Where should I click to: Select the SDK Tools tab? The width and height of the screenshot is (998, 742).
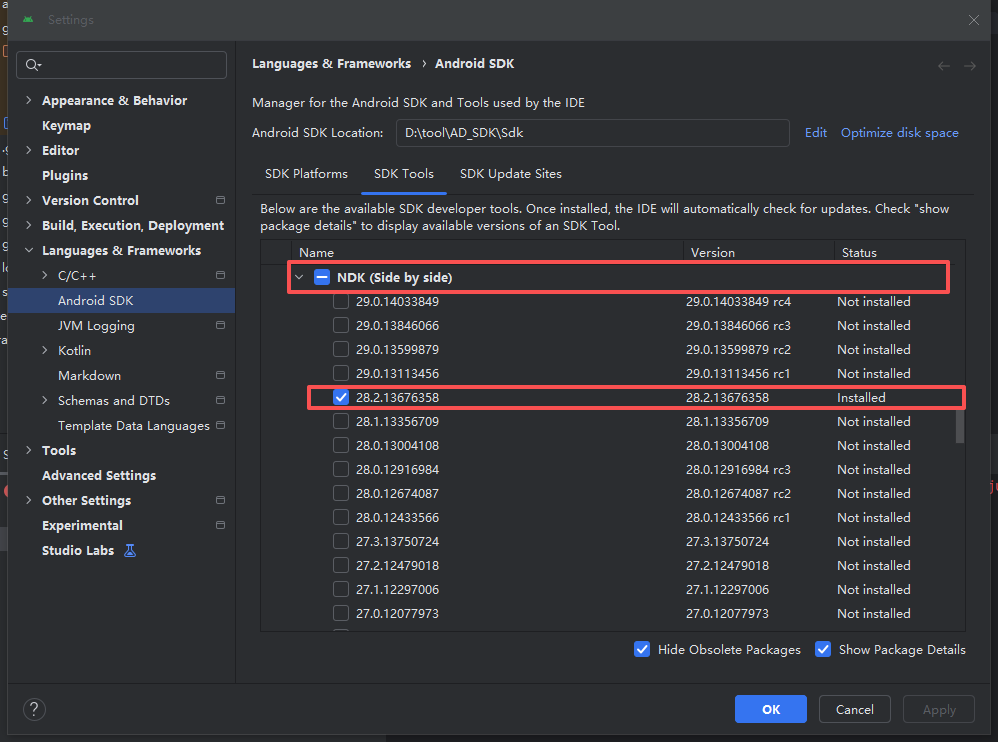click(x=404, y=174)
